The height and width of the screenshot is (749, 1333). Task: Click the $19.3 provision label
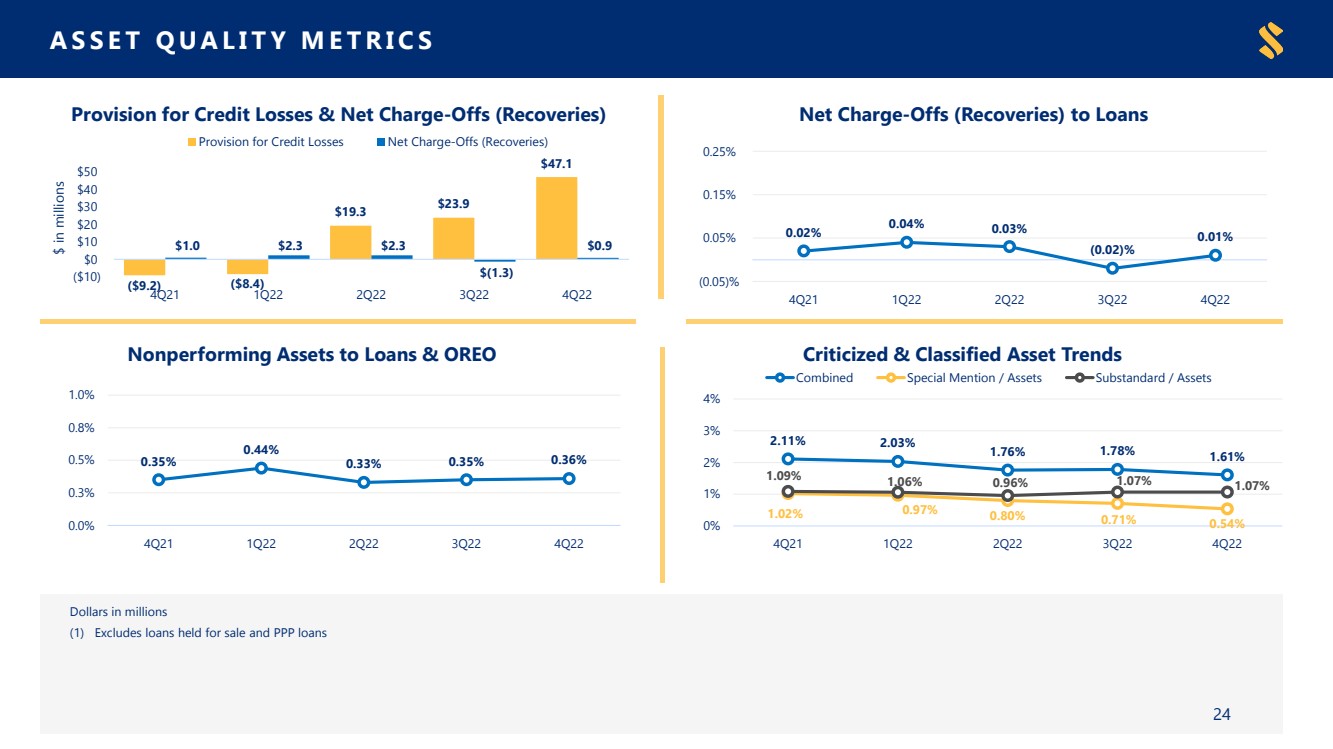(350, 212)
